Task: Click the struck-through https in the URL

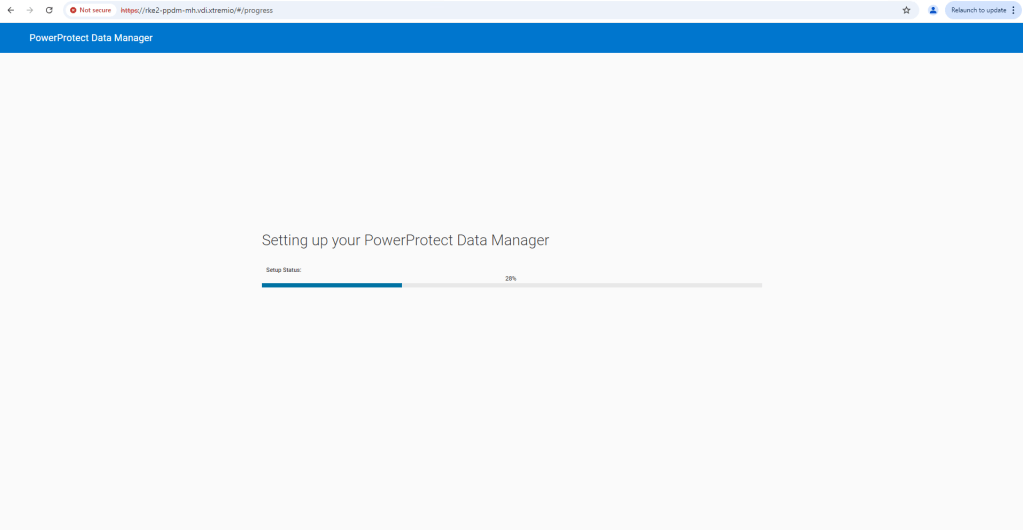Action: click(x=130, y=10)
